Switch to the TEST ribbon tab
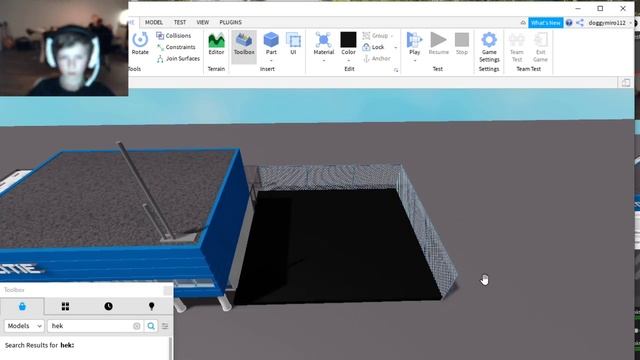 coord(180,22)
